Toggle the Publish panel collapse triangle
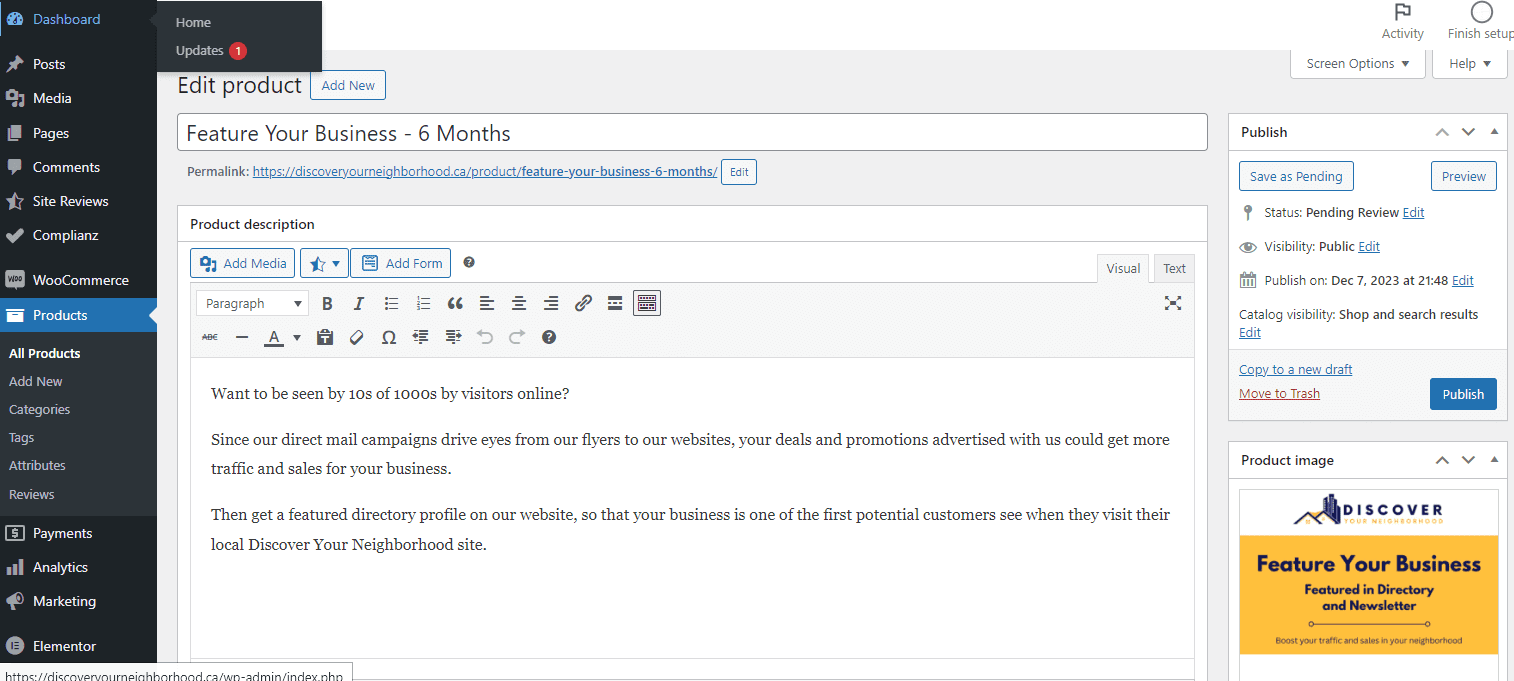Image resolution: width=1514 pixels, height=681 pixels. (1494, 132)
